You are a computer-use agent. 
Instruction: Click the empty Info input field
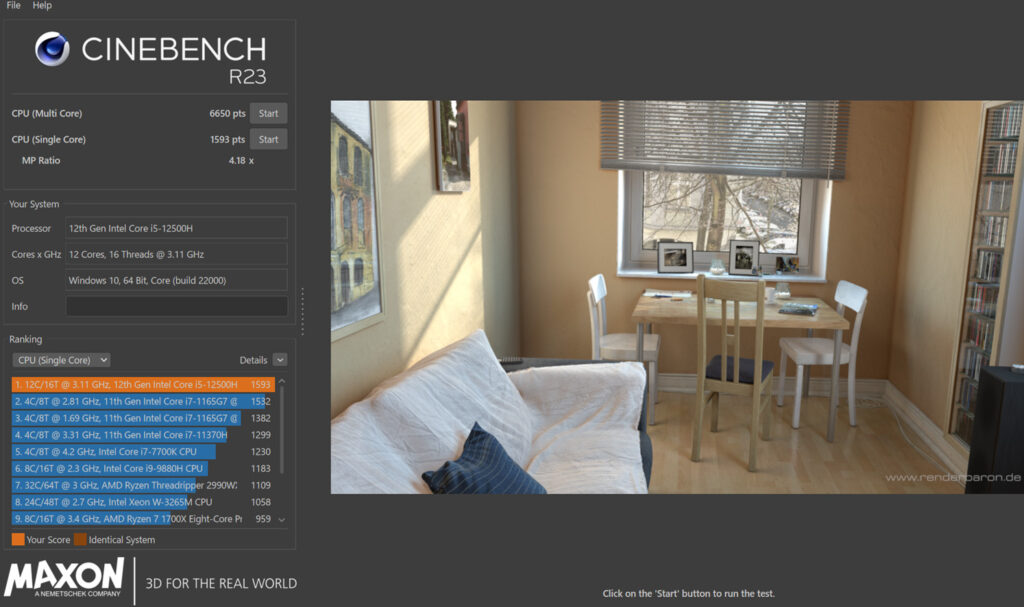point(176,306)
